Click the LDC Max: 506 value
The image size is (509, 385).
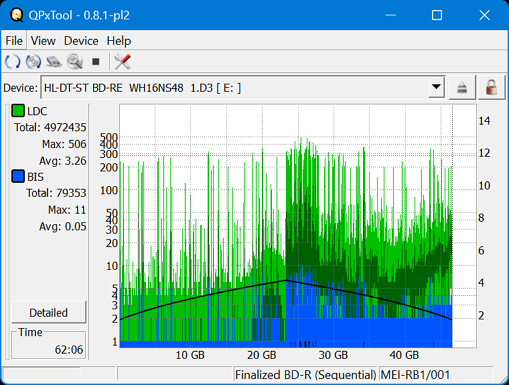pyautogui.click(x=64, y=144)
